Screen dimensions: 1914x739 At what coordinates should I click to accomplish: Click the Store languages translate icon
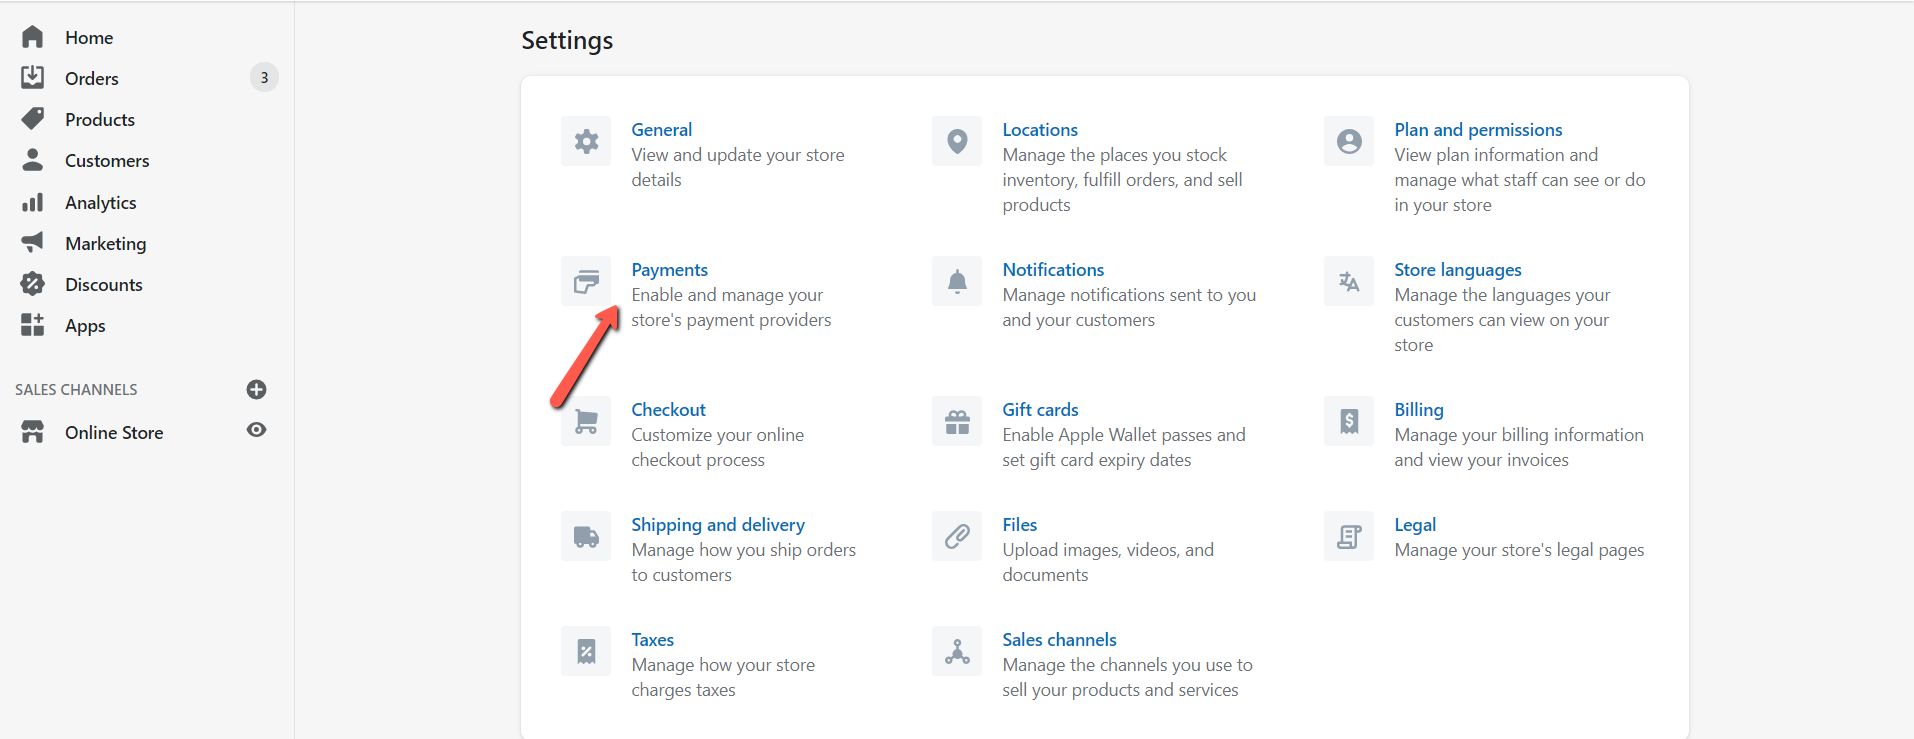click(1349, 281)
